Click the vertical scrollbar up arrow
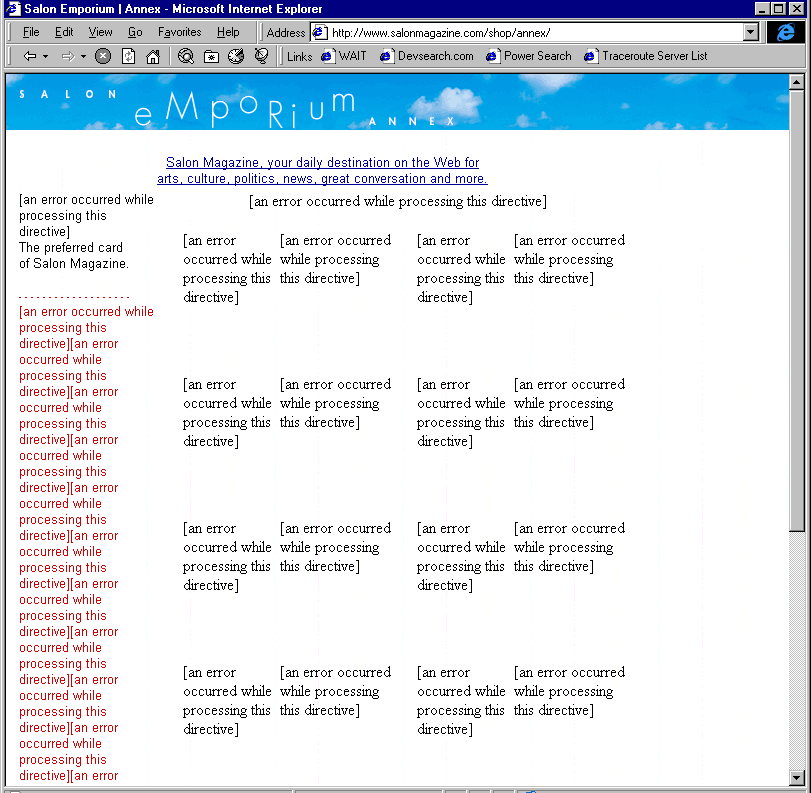The width and height of the screenshot is (811, 793). (797, 82)
